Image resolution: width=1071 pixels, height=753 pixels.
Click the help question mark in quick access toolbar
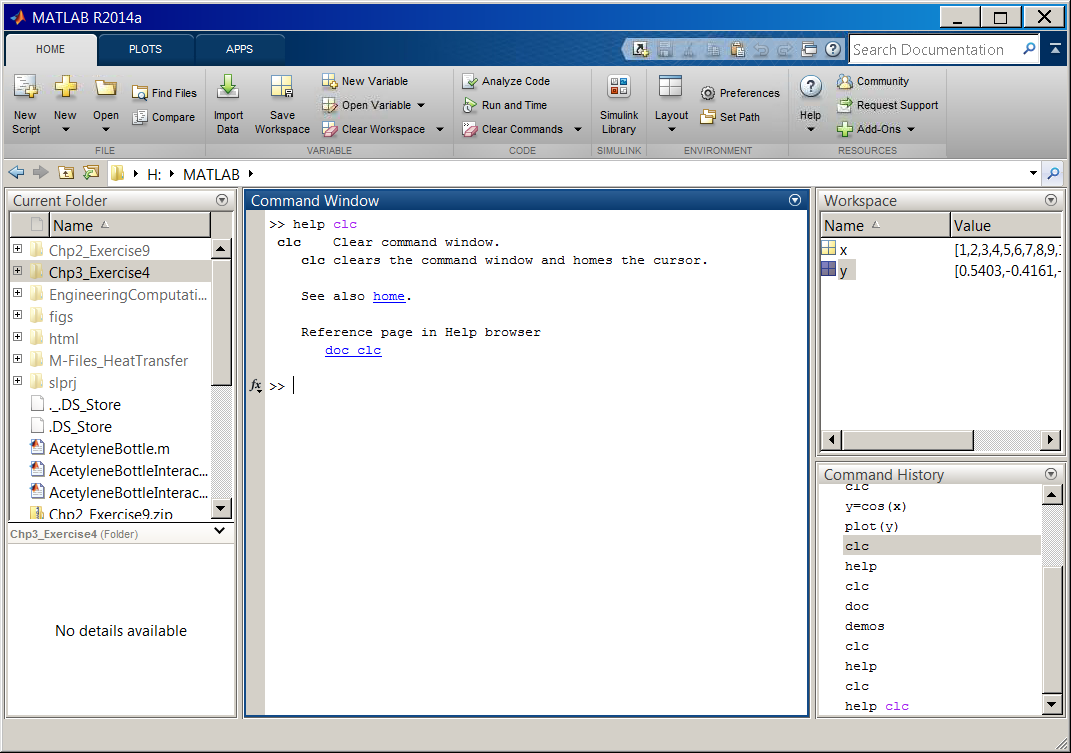[x=832, y=49]
